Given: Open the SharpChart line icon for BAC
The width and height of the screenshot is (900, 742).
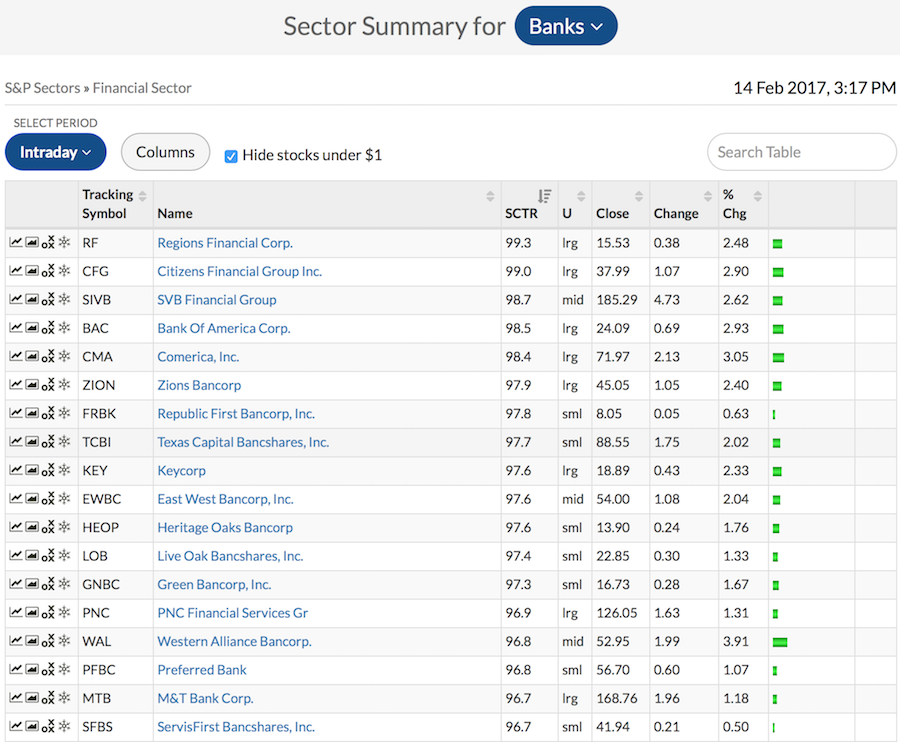Looking at the screenshot, I should [x=15, y=328].
